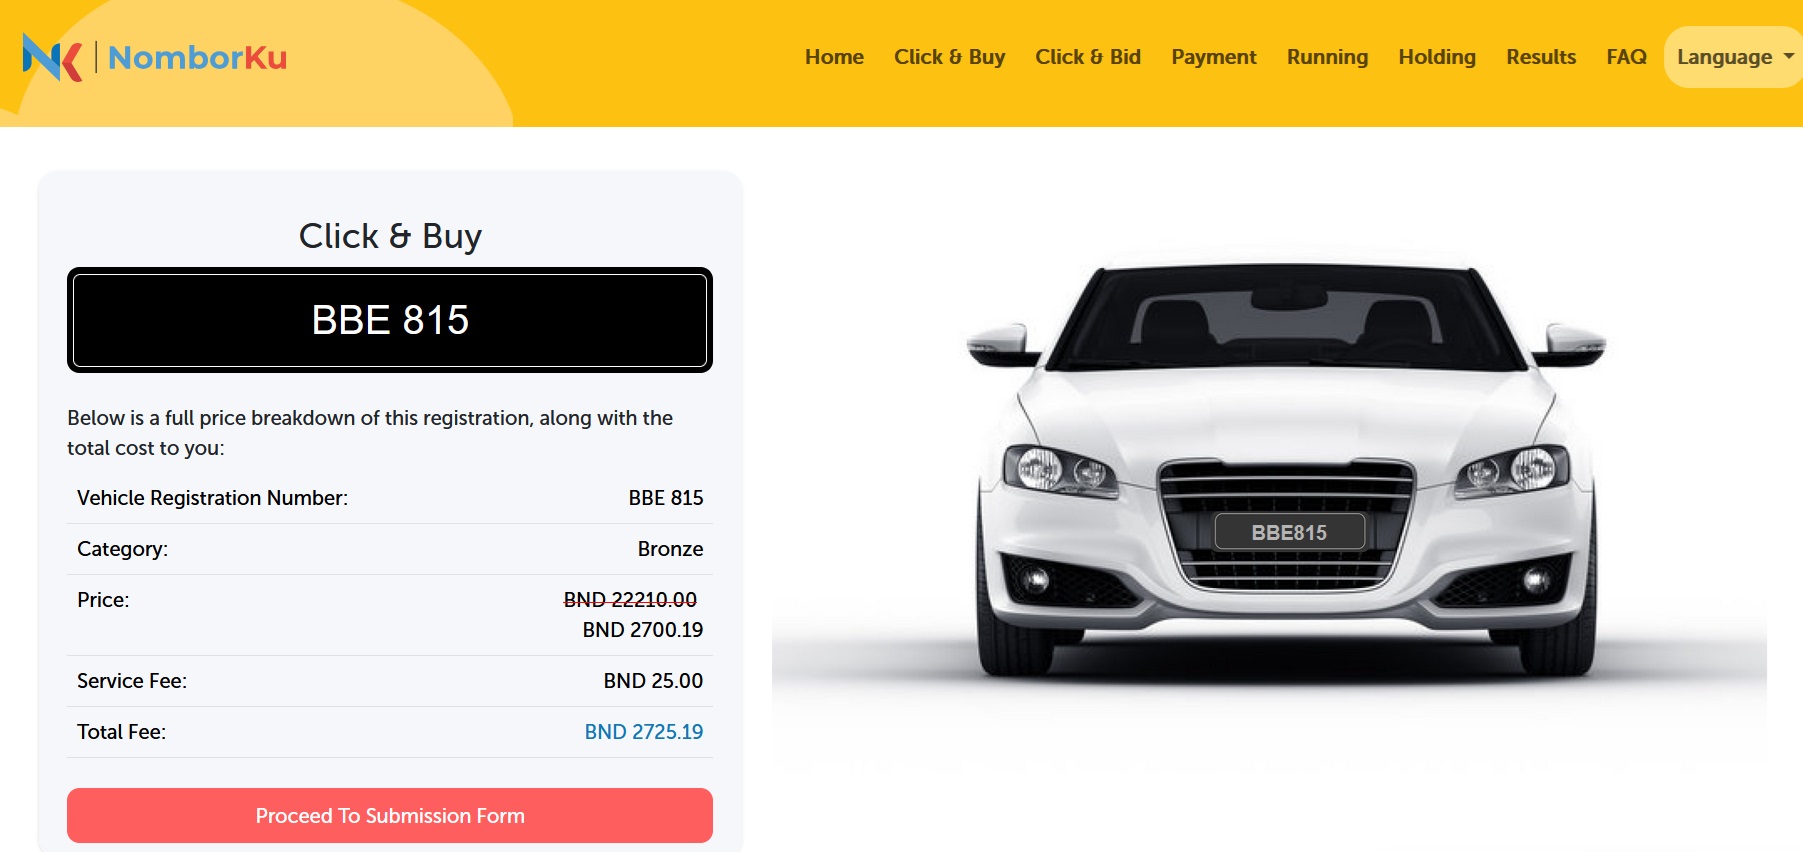Click Proceed To Submission Form button
The width and height of the screenshot is (1803, 852).
390,815
